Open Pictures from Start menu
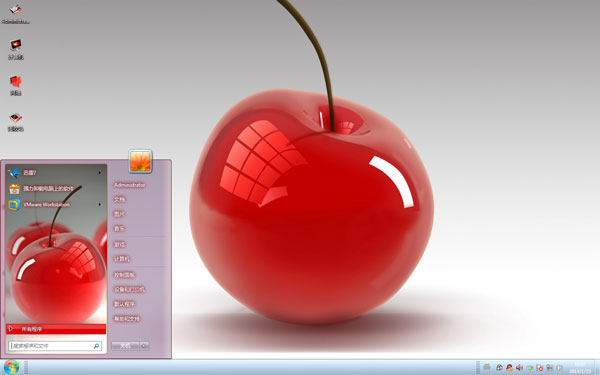This screenshot has height=375, width=600. point(119,214)
